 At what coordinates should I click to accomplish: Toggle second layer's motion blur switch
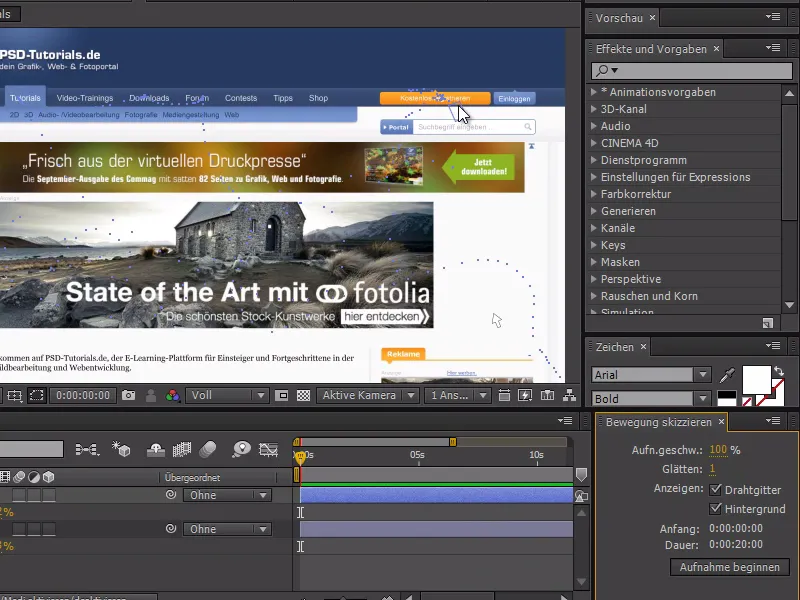pyautogui.click(x=19, y=529)
